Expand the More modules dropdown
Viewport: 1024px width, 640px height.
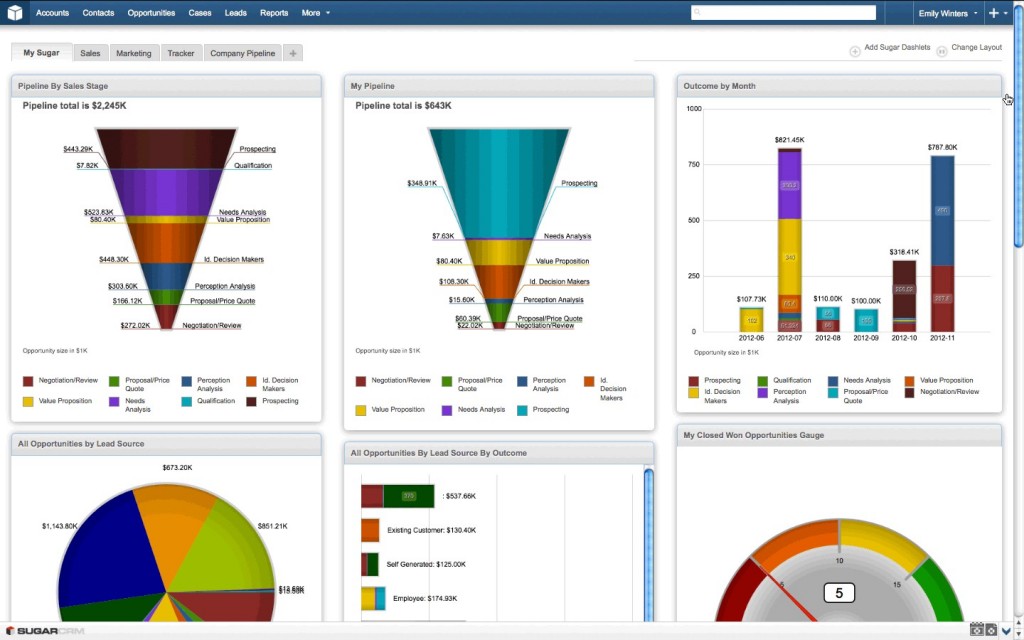pos(315,13)
